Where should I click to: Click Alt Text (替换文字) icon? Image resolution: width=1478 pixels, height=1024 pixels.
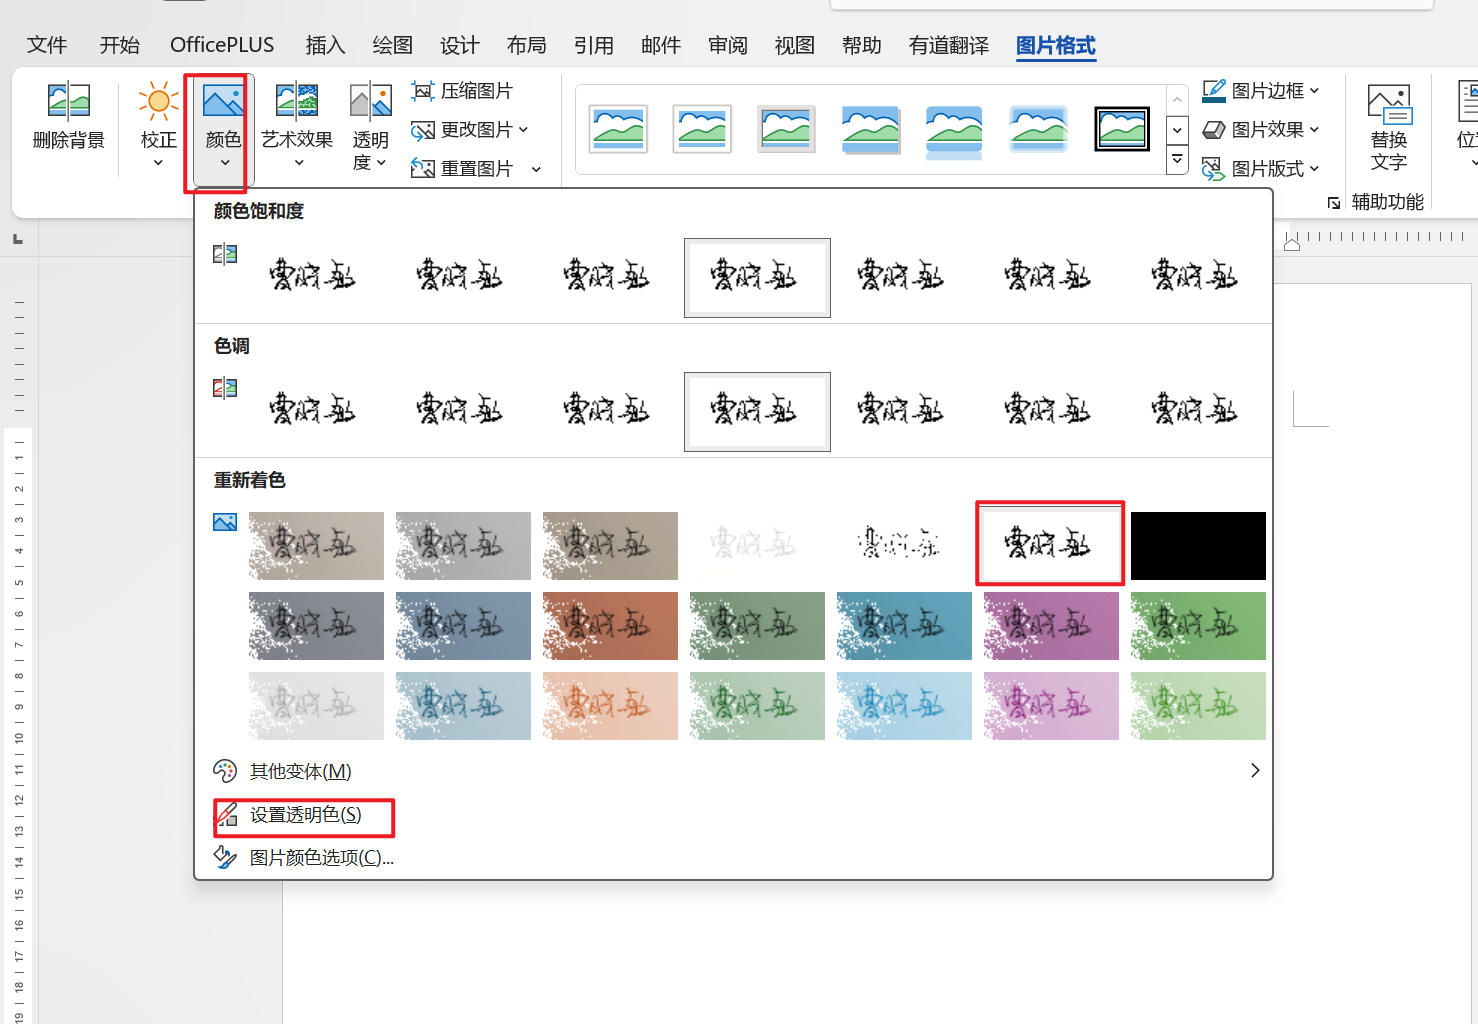click(x=1389, y=104)
